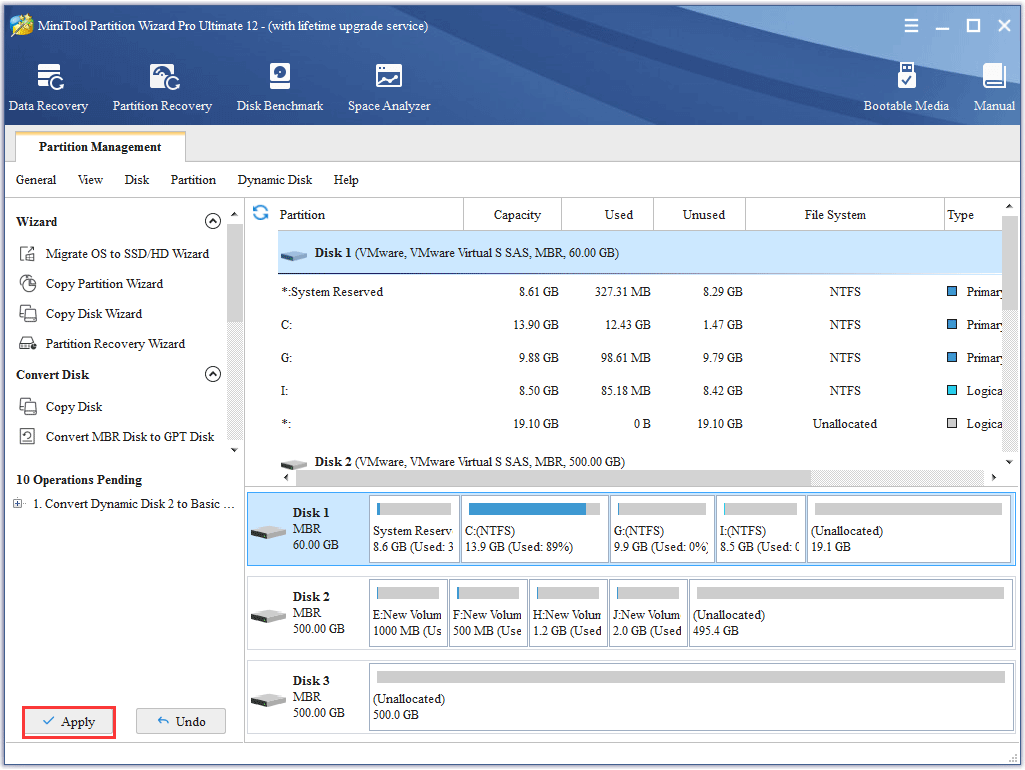The height and width of the screenshot is (770, 1025).
Task: Open the Disk Benchmark tool
Action: [x=280, y=87]
